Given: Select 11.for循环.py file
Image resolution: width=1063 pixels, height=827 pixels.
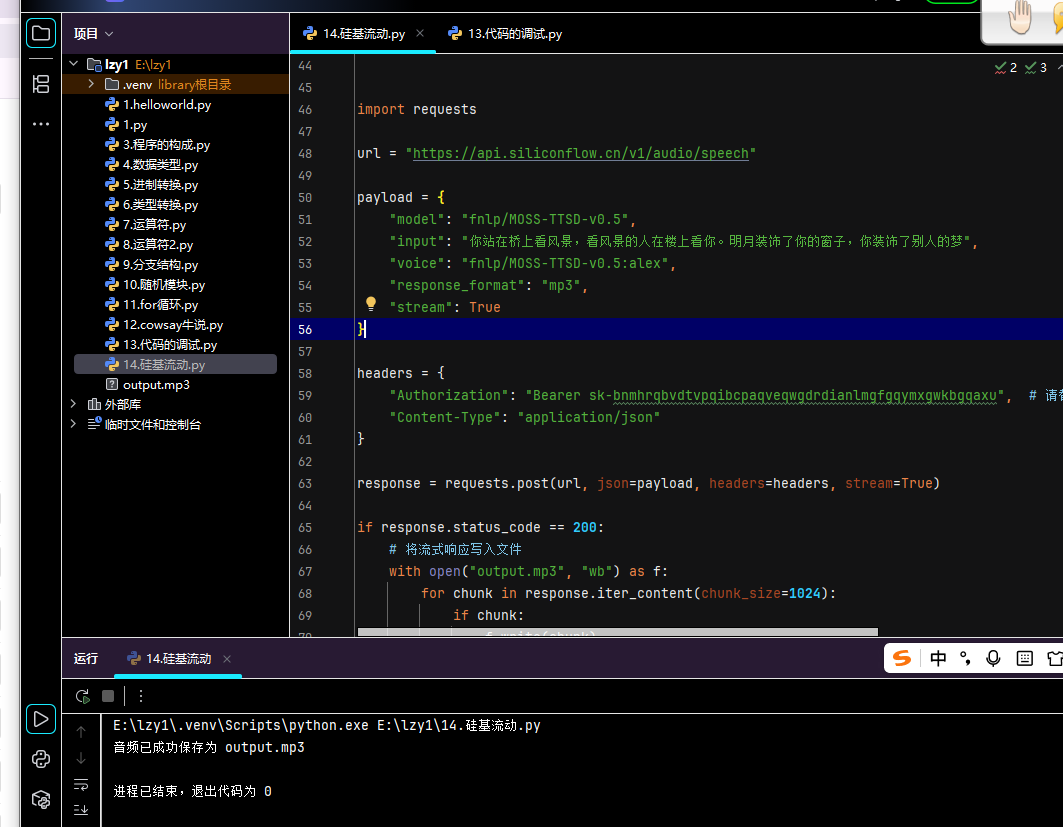Looking at the screenshot, I should point(160,304).
